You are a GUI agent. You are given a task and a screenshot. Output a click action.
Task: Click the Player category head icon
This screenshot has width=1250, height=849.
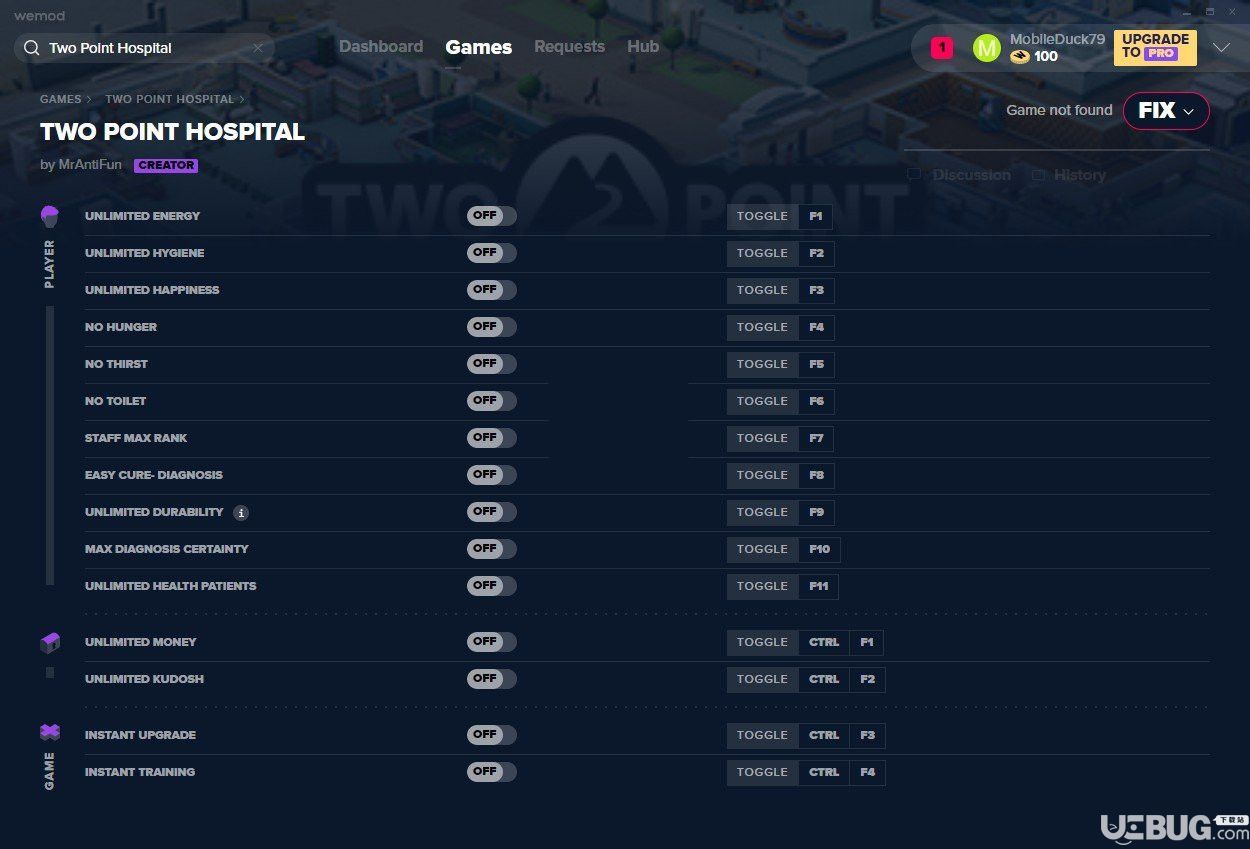pos(50,216)
